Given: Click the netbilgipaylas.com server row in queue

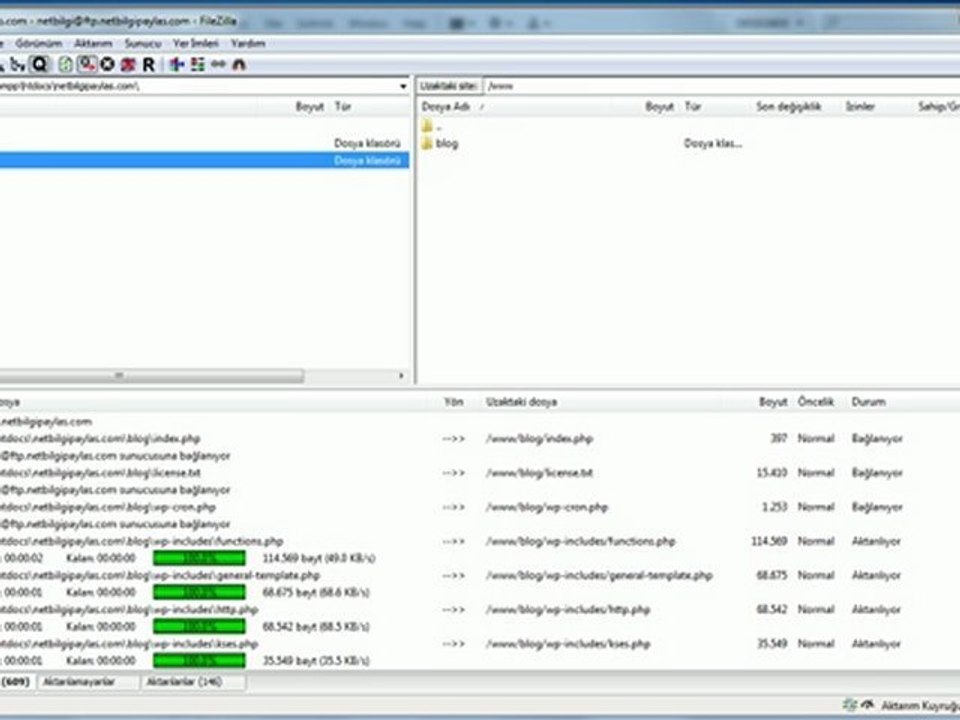Looking at the screenshot, I should [47, 422].
